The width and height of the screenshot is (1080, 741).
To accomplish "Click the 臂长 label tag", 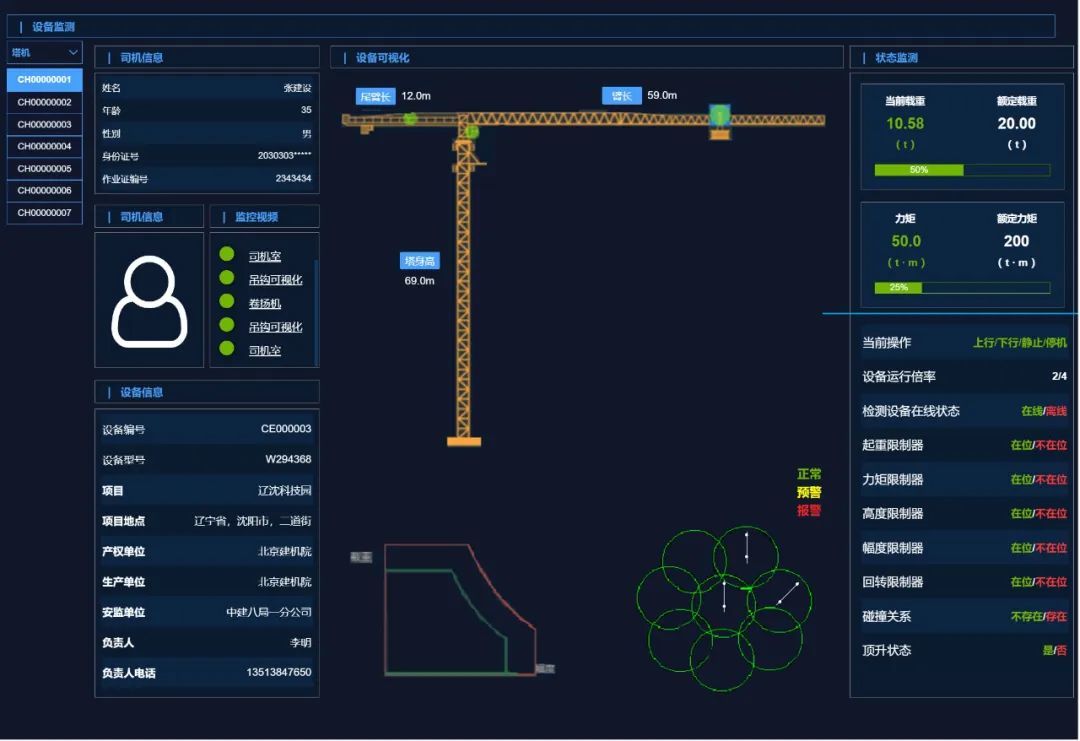I will click(622, 96).
